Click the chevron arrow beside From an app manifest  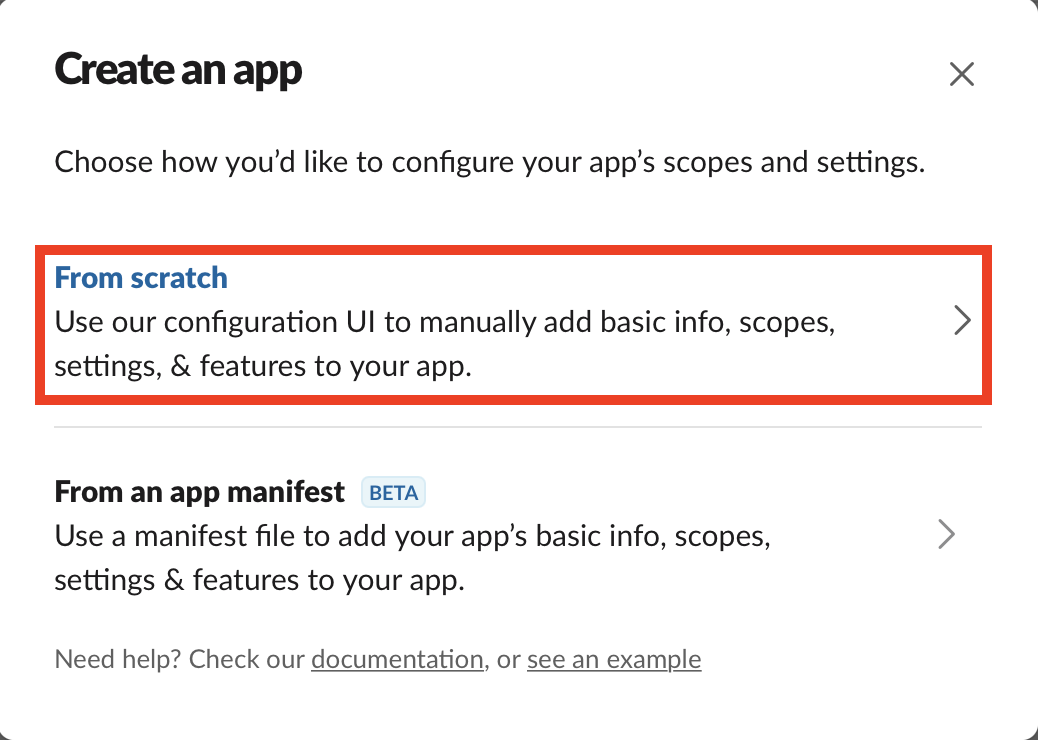click(x=947, y=534)
